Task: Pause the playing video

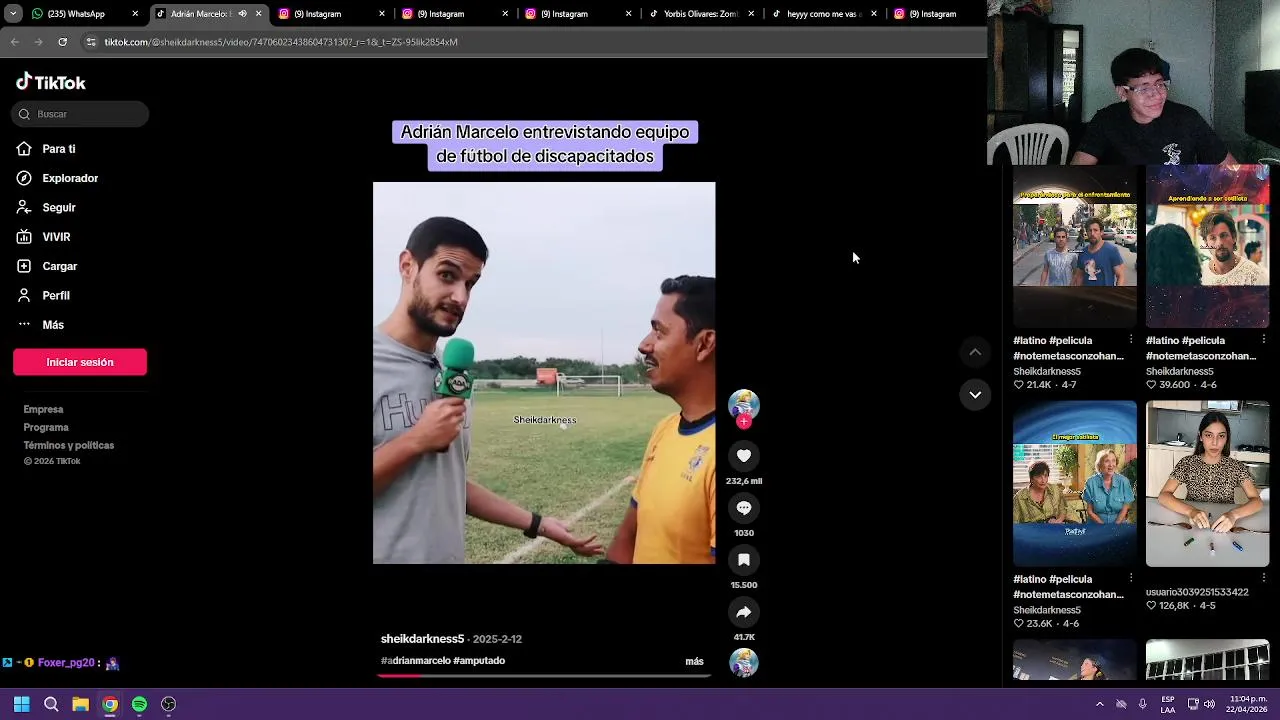Action: tap(544, 373)
